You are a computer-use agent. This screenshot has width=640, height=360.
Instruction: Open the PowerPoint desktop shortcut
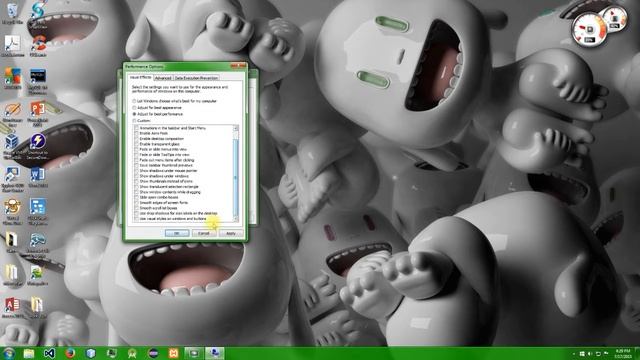[38, 113]
